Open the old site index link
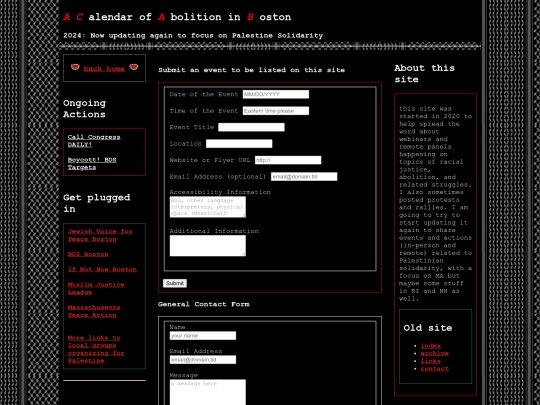The width and height of the screenshot is (540, 405). coord(430,346)
